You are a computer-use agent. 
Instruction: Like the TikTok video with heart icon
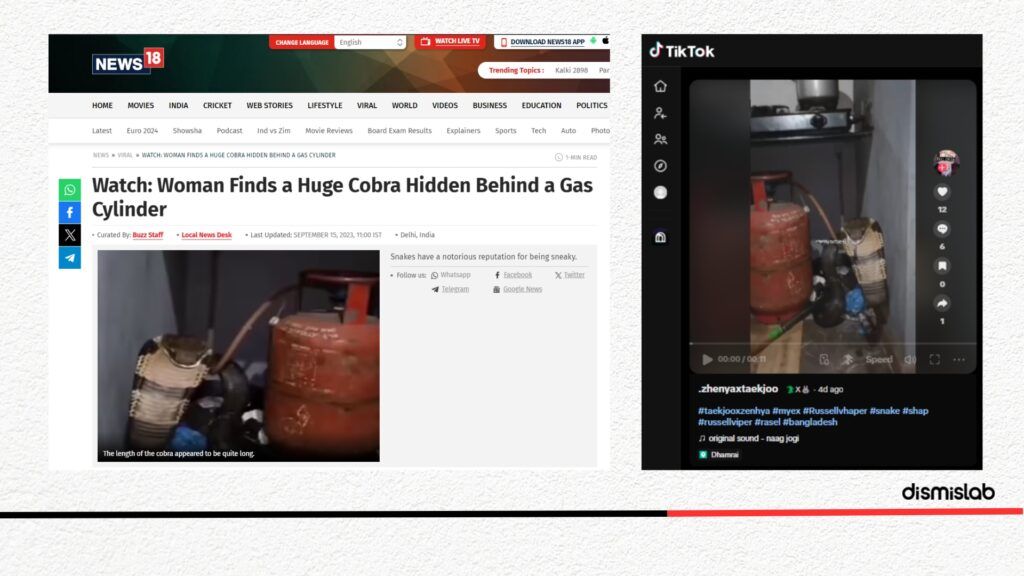pyautogui.click(x=942, y=192)
